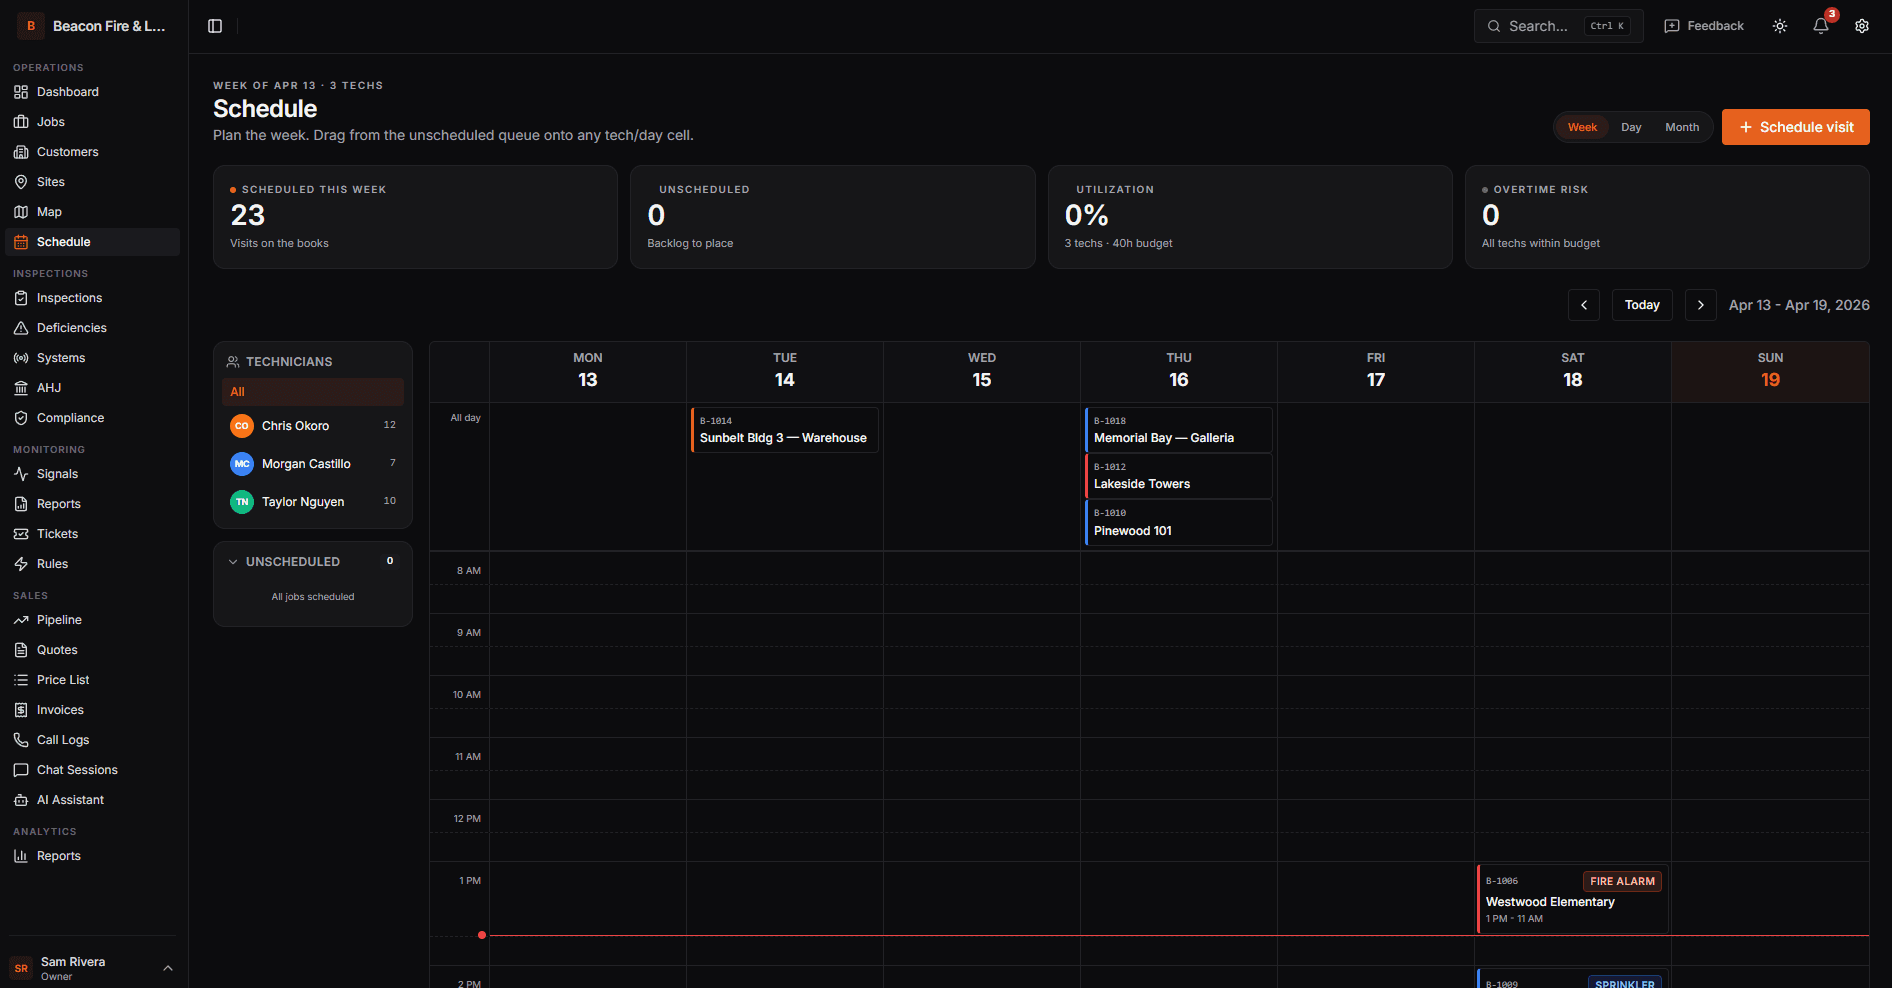The height and width of the screenshot is (988, 1892).
Task: Go to the previous week arrow
Action: point(1583,305)
